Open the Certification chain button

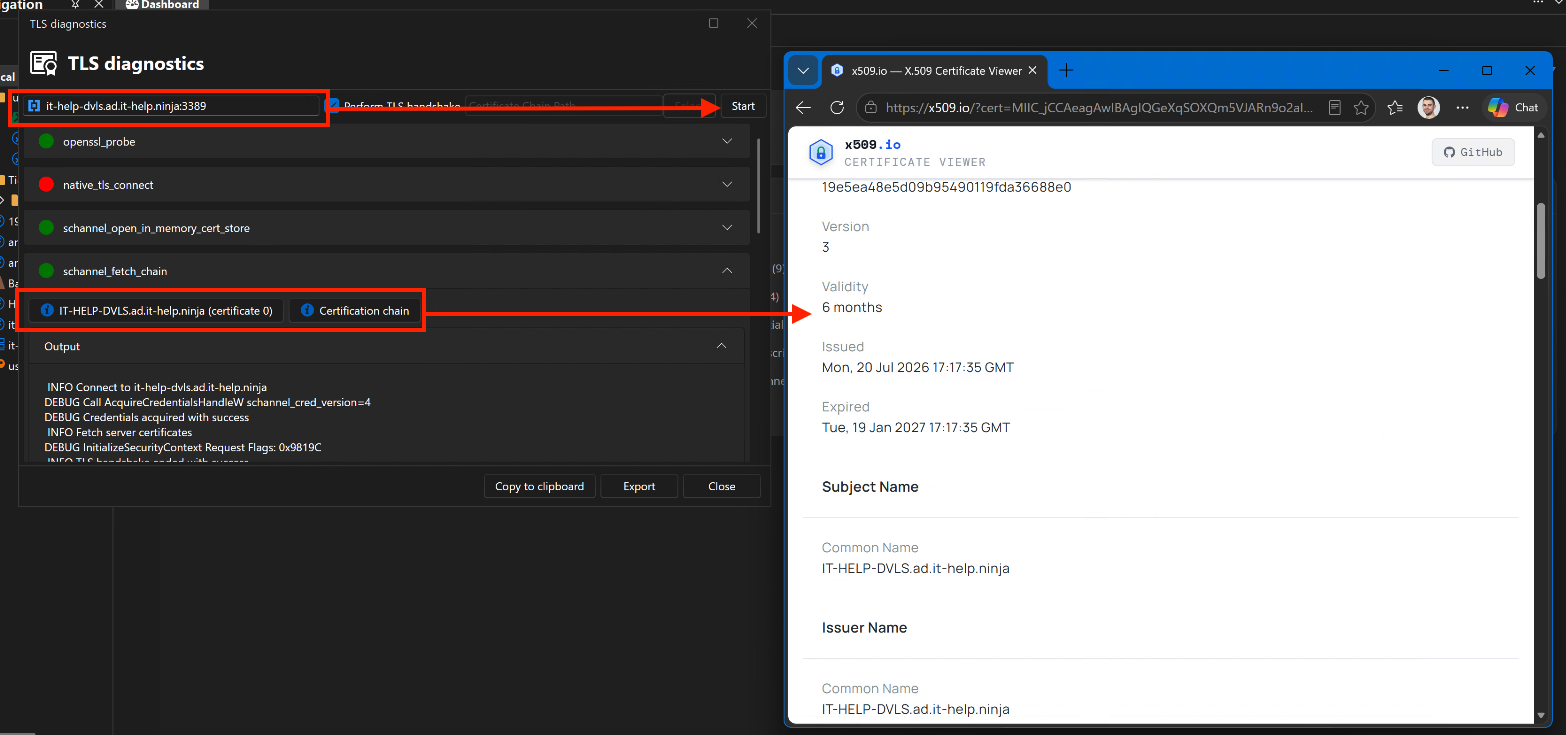(x=355, y=311)
